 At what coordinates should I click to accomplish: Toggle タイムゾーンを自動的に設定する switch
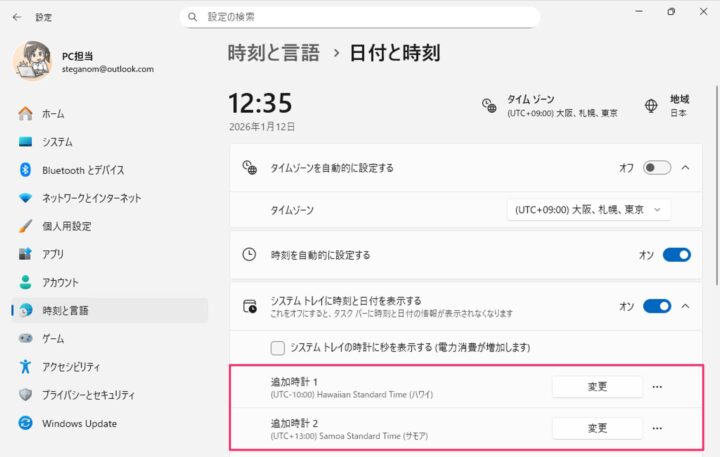pyautogui.click(x=656, y=167)
